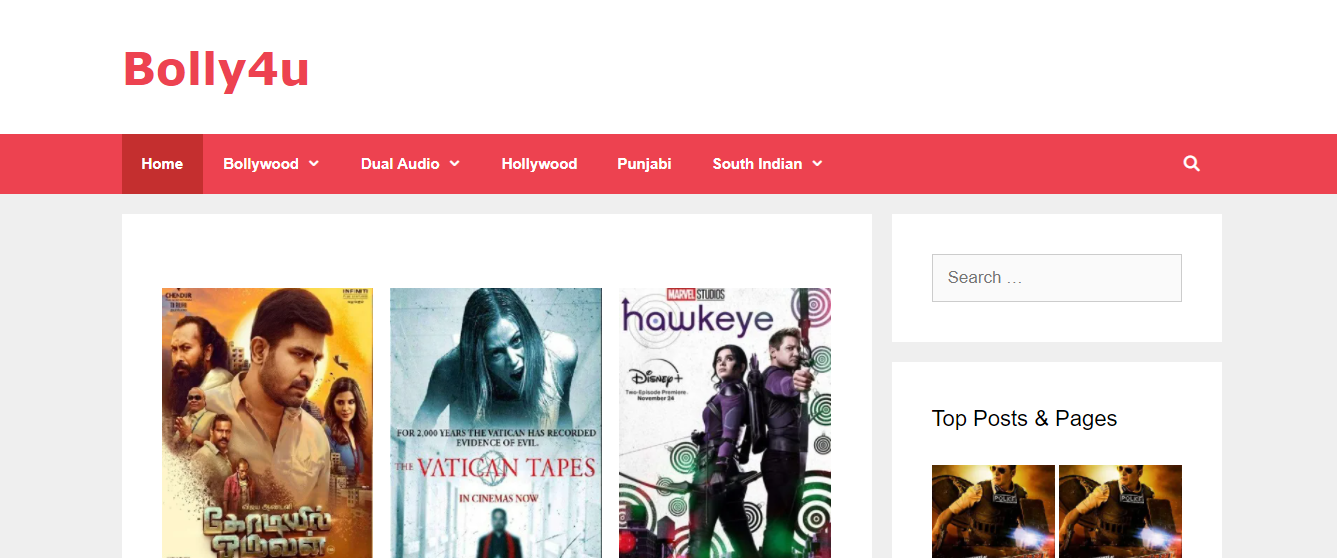Expand the South Indian dropdown chevron
The width and height of the screenshot is (1337, 558).
point(817,163)
